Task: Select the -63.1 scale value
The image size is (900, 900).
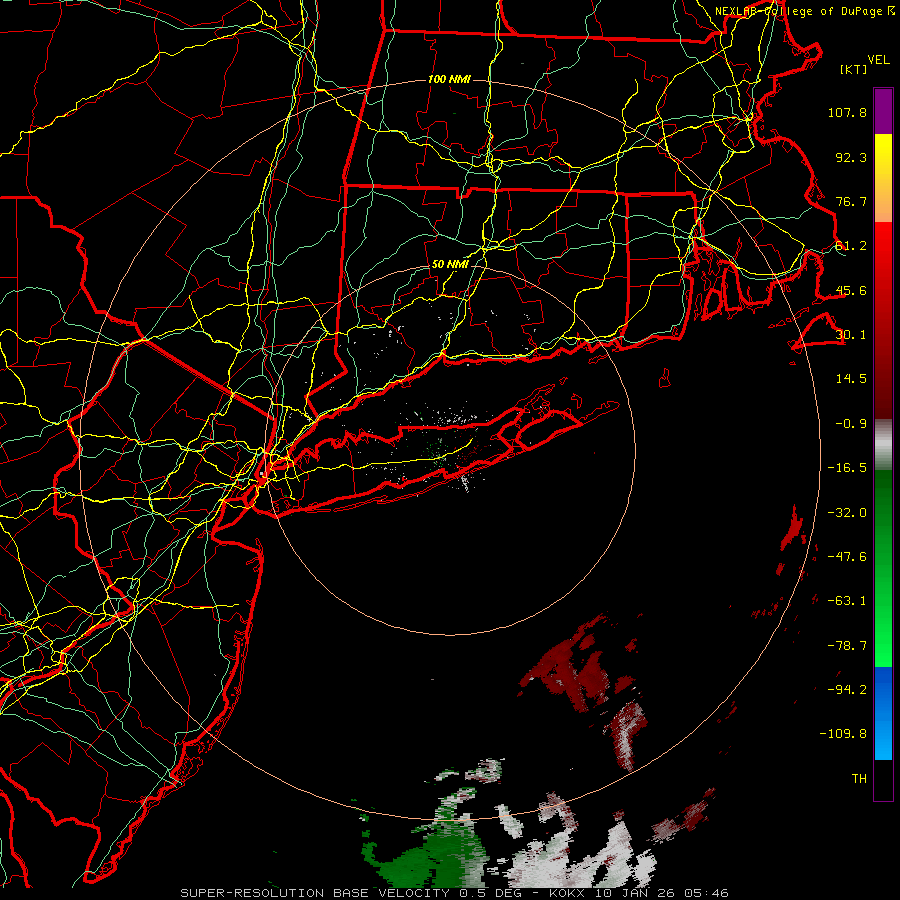Action: (x=847, y=601)
